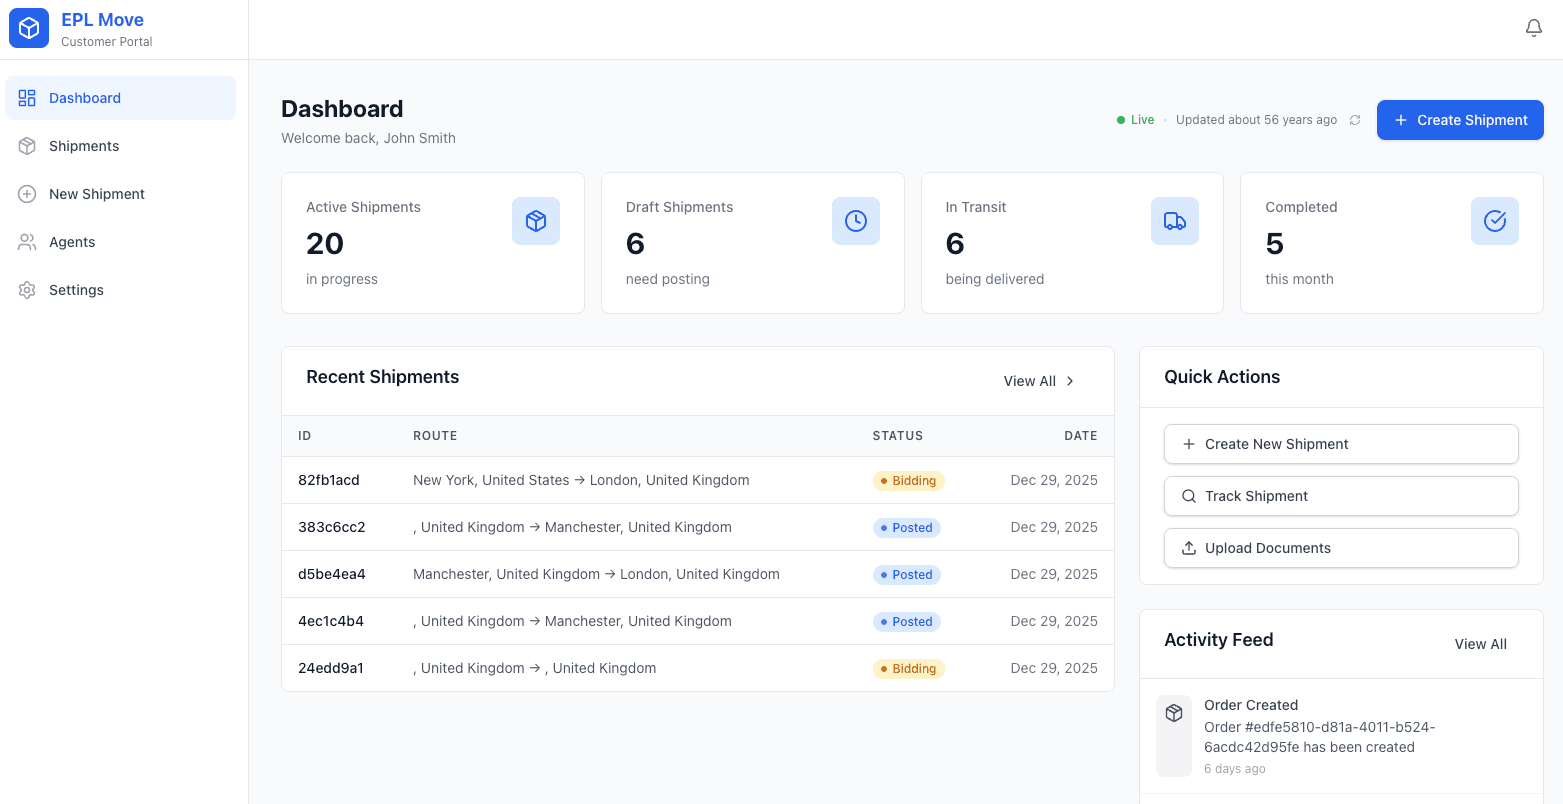
Task: Click the upload icon in Upload Documents
Action: pos(1188,547)
